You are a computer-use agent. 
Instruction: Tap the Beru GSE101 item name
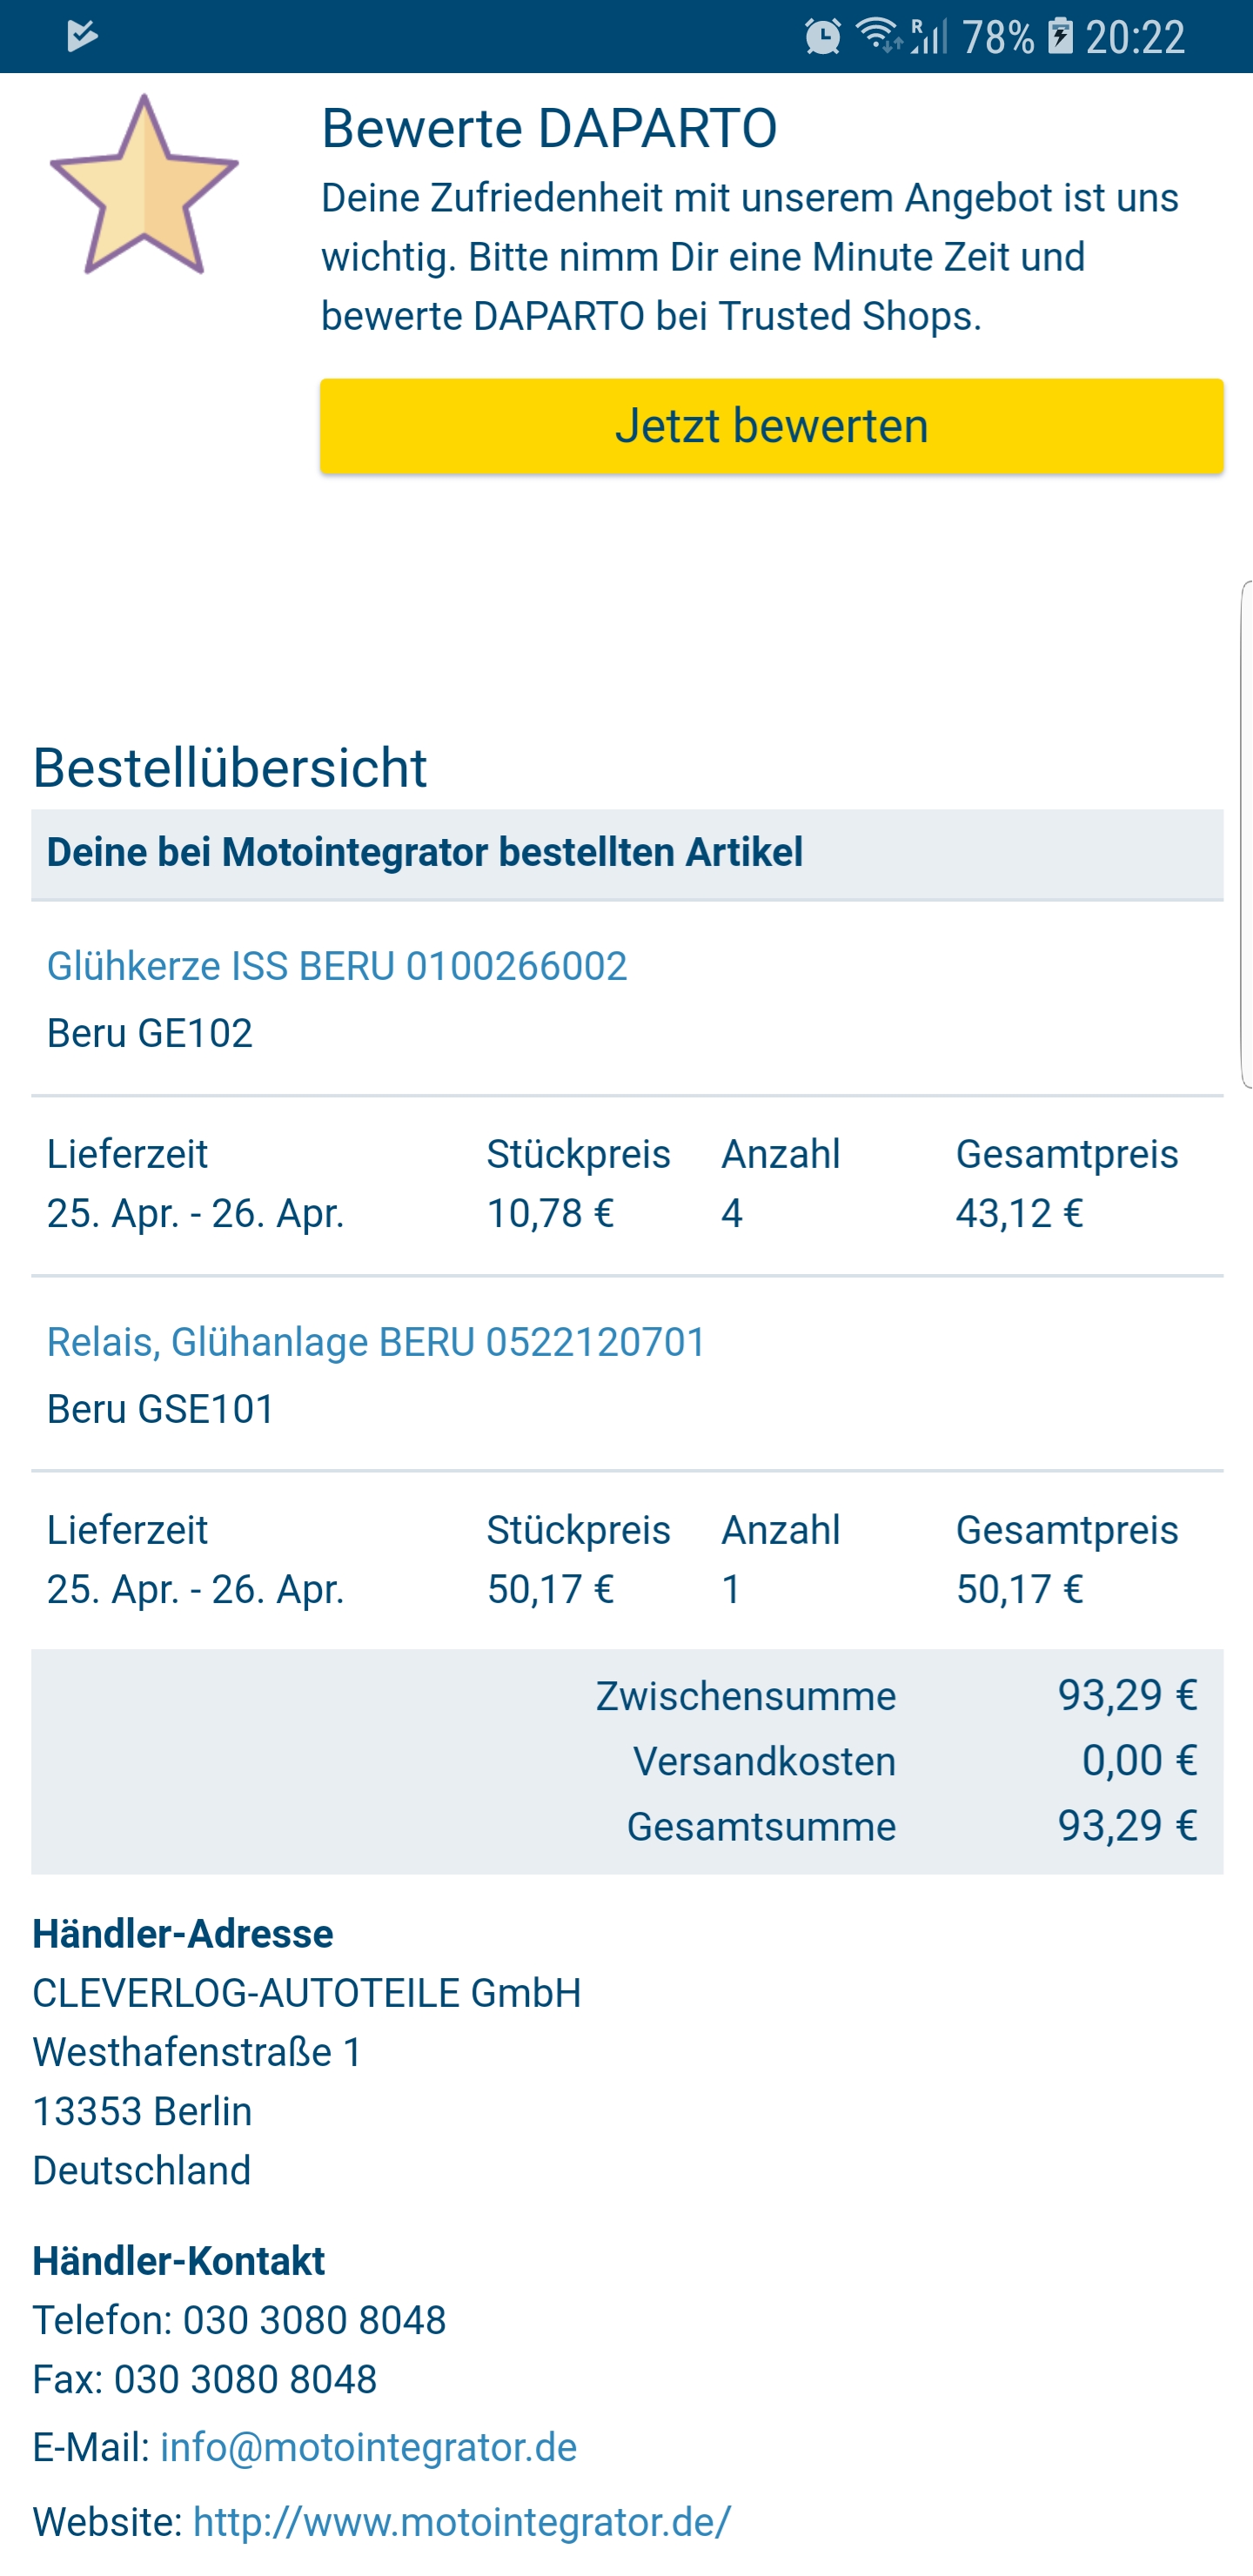[x=161, y=1409]
